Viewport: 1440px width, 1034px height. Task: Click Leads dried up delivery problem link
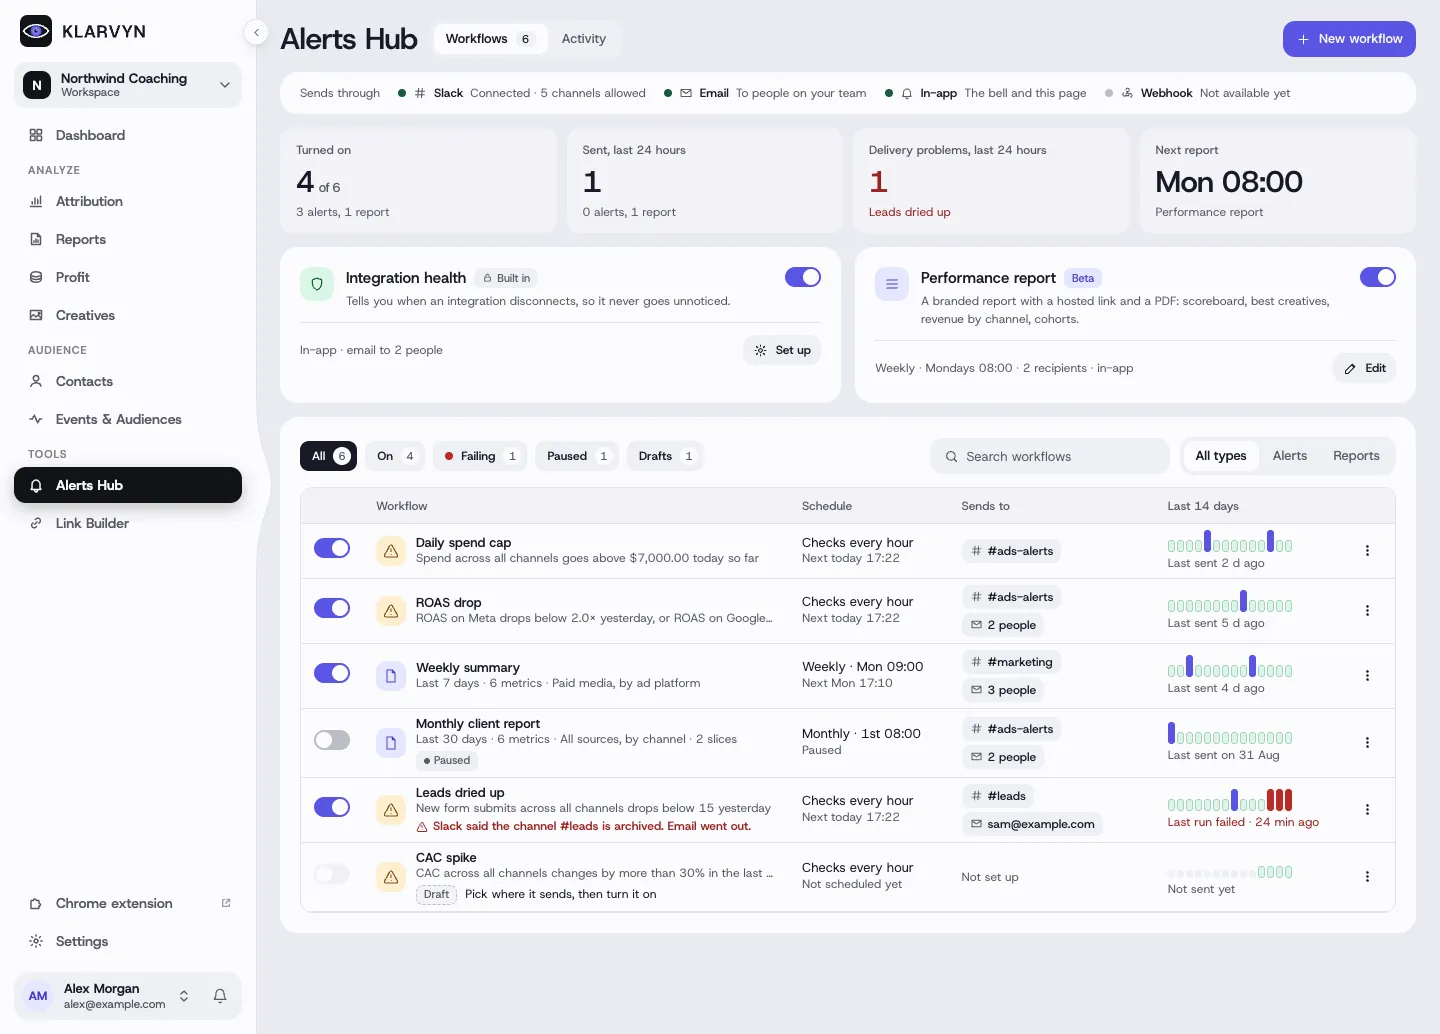click(x=909, y=212)
